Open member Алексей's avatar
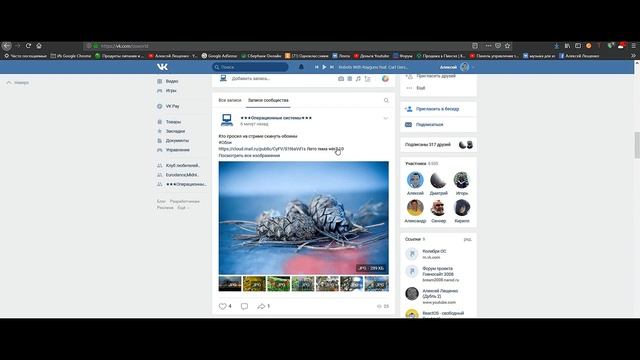Image resolution: width=640 pixels, height=360 pixels. [415, 180]
